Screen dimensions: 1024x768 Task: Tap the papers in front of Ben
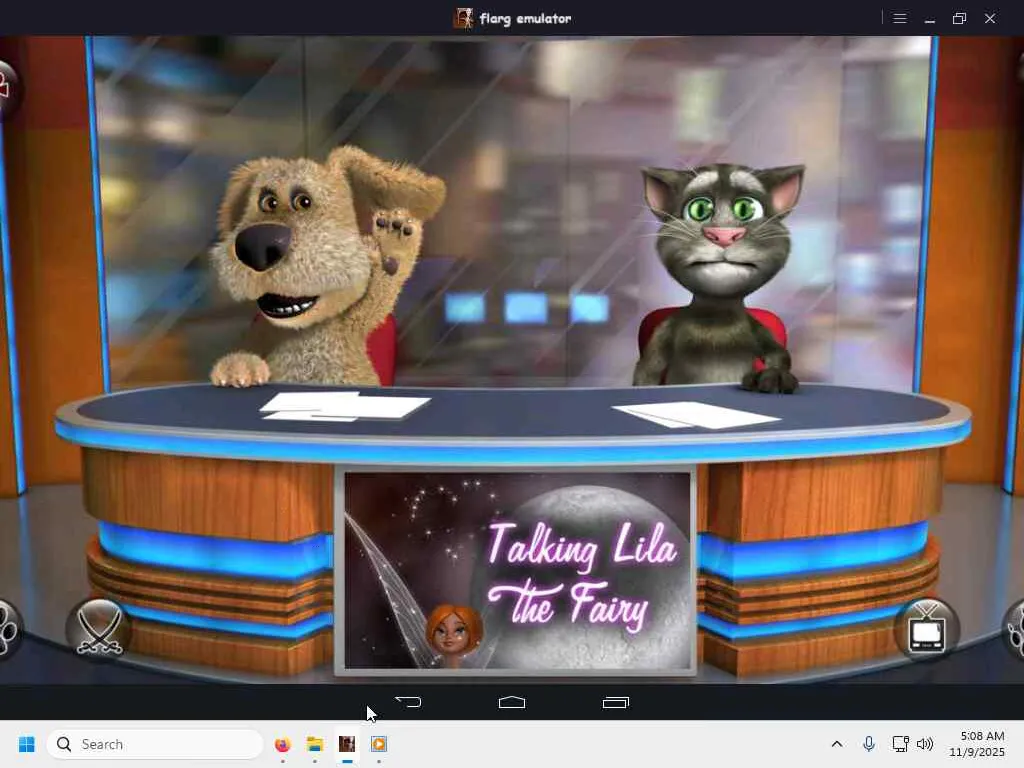(x=344, y=406)
